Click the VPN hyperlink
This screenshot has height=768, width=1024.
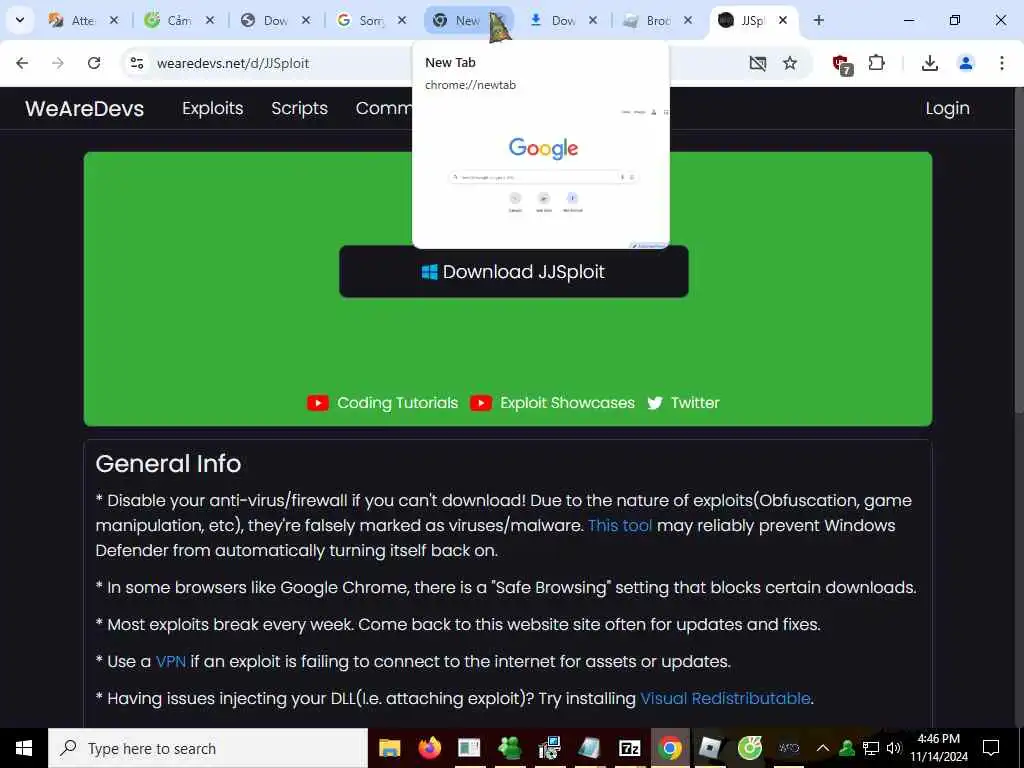171,662
